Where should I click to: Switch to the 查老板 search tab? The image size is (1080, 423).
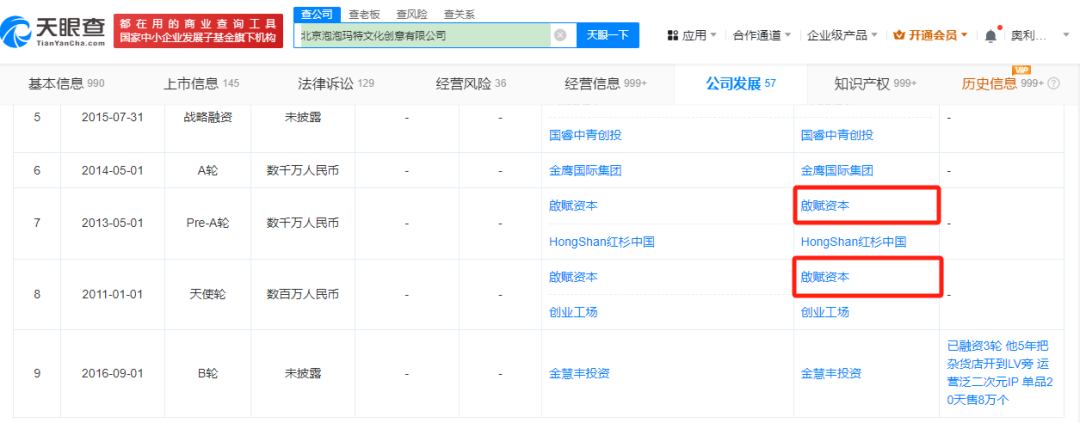click(365, 14)
